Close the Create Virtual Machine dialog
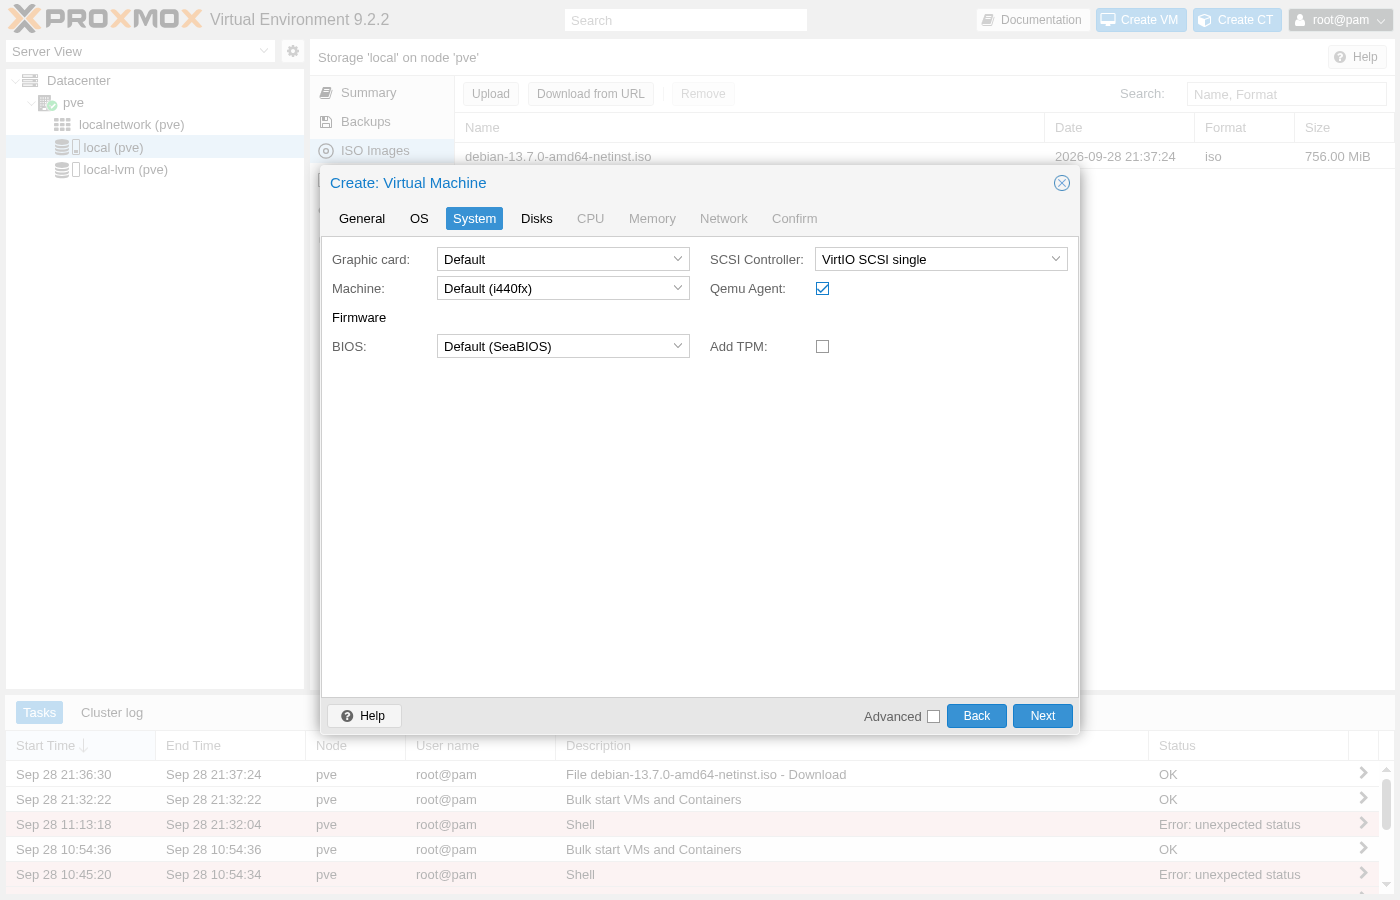 (1062, 183)
